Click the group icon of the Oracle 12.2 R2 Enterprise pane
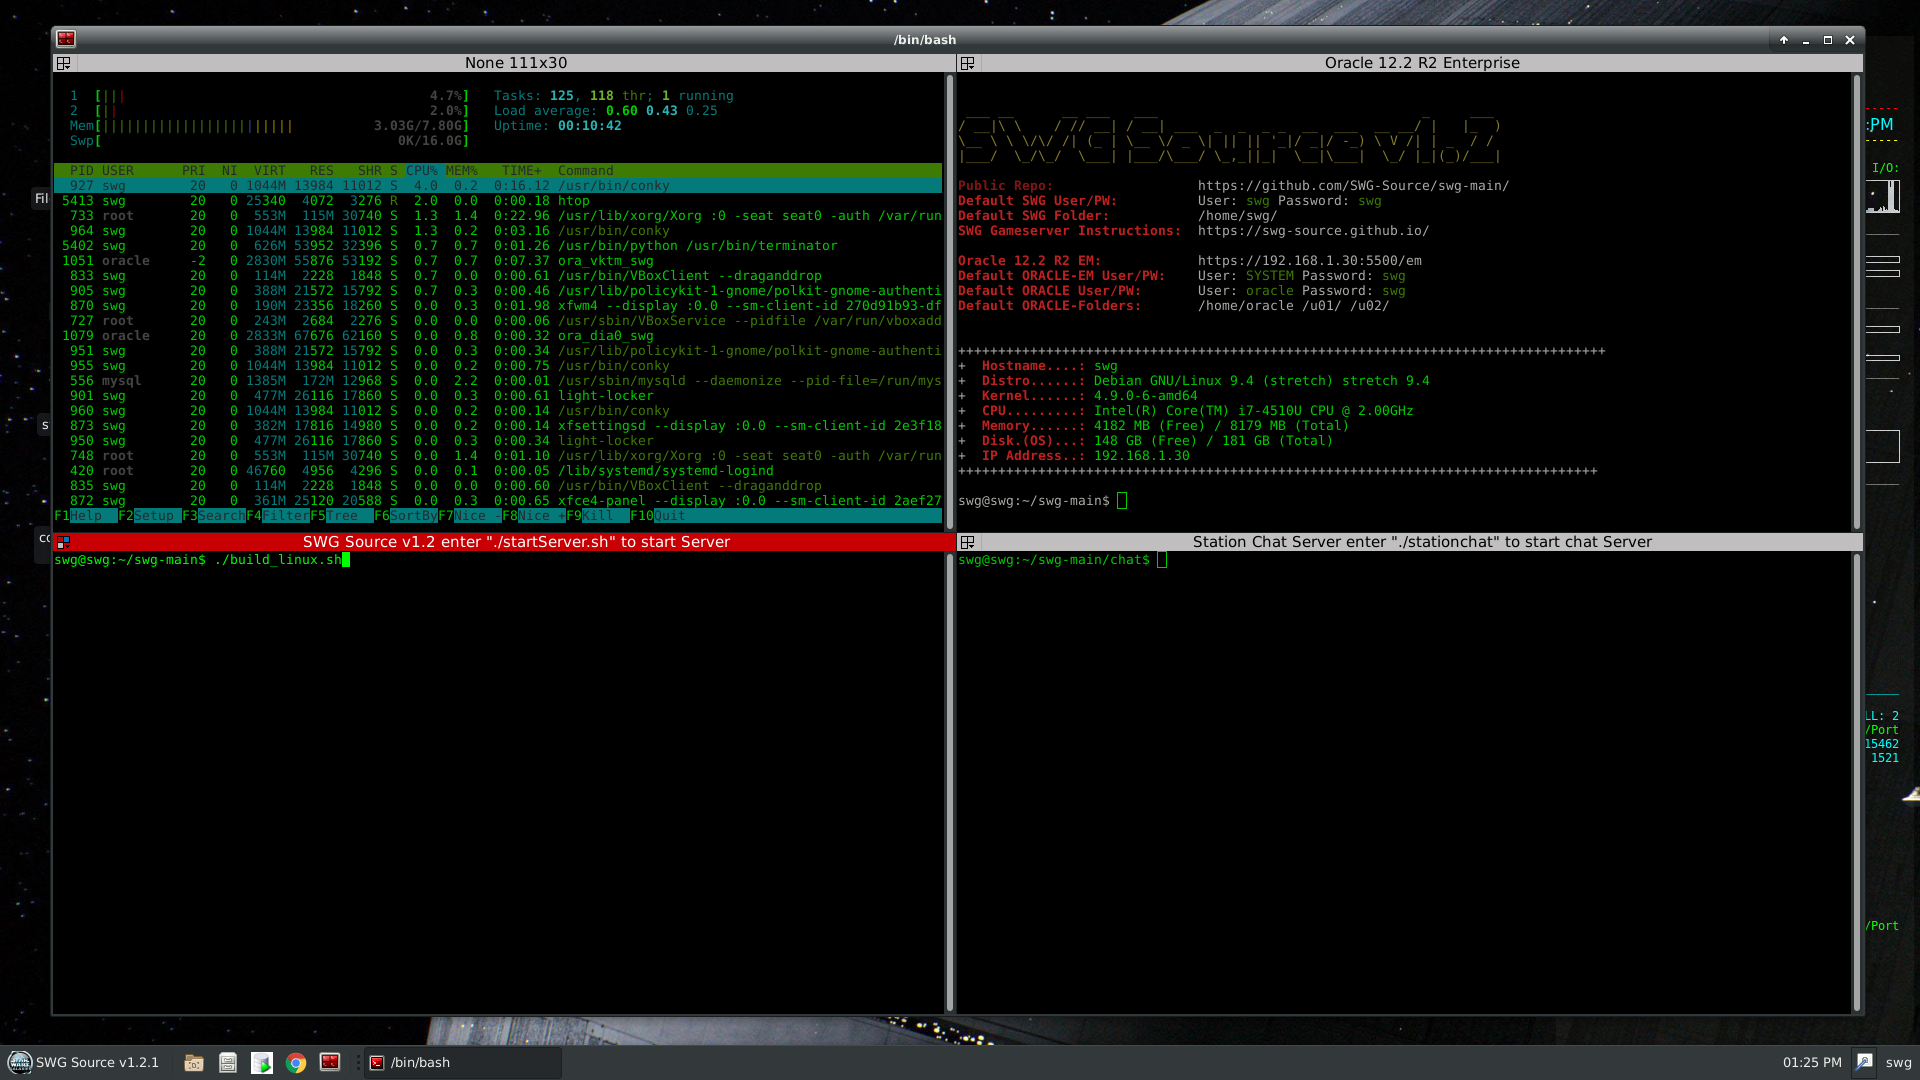The image size is (1920, 1080). (x=967, y=63)
